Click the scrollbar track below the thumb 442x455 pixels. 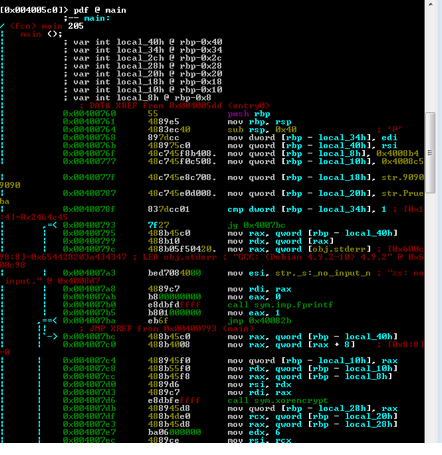click(x=430, y=317)
